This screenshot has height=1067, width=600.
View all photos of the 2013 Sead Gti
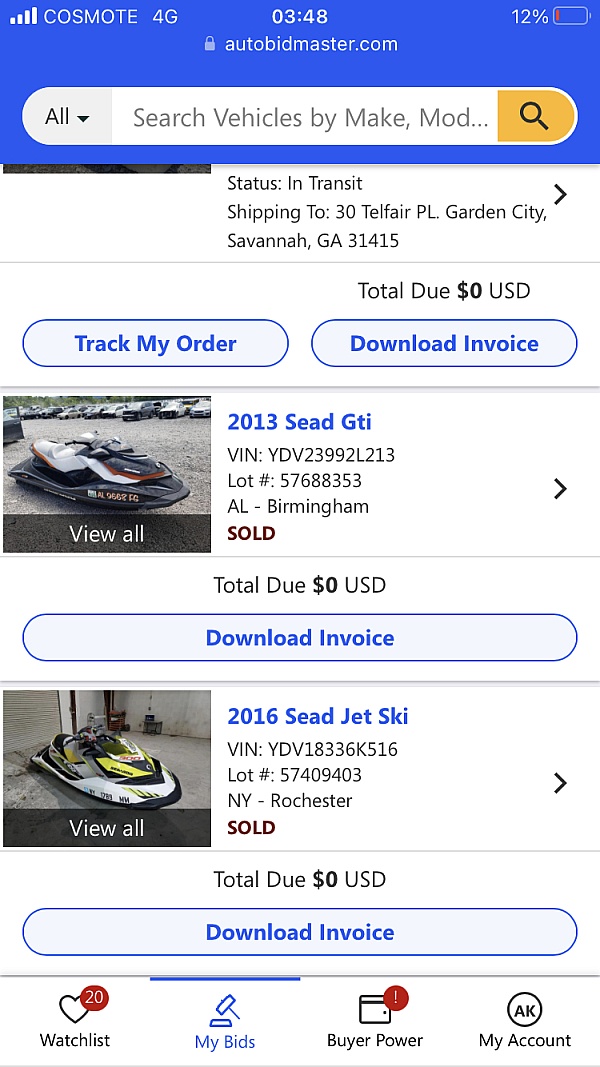click(x=107, y=533)
